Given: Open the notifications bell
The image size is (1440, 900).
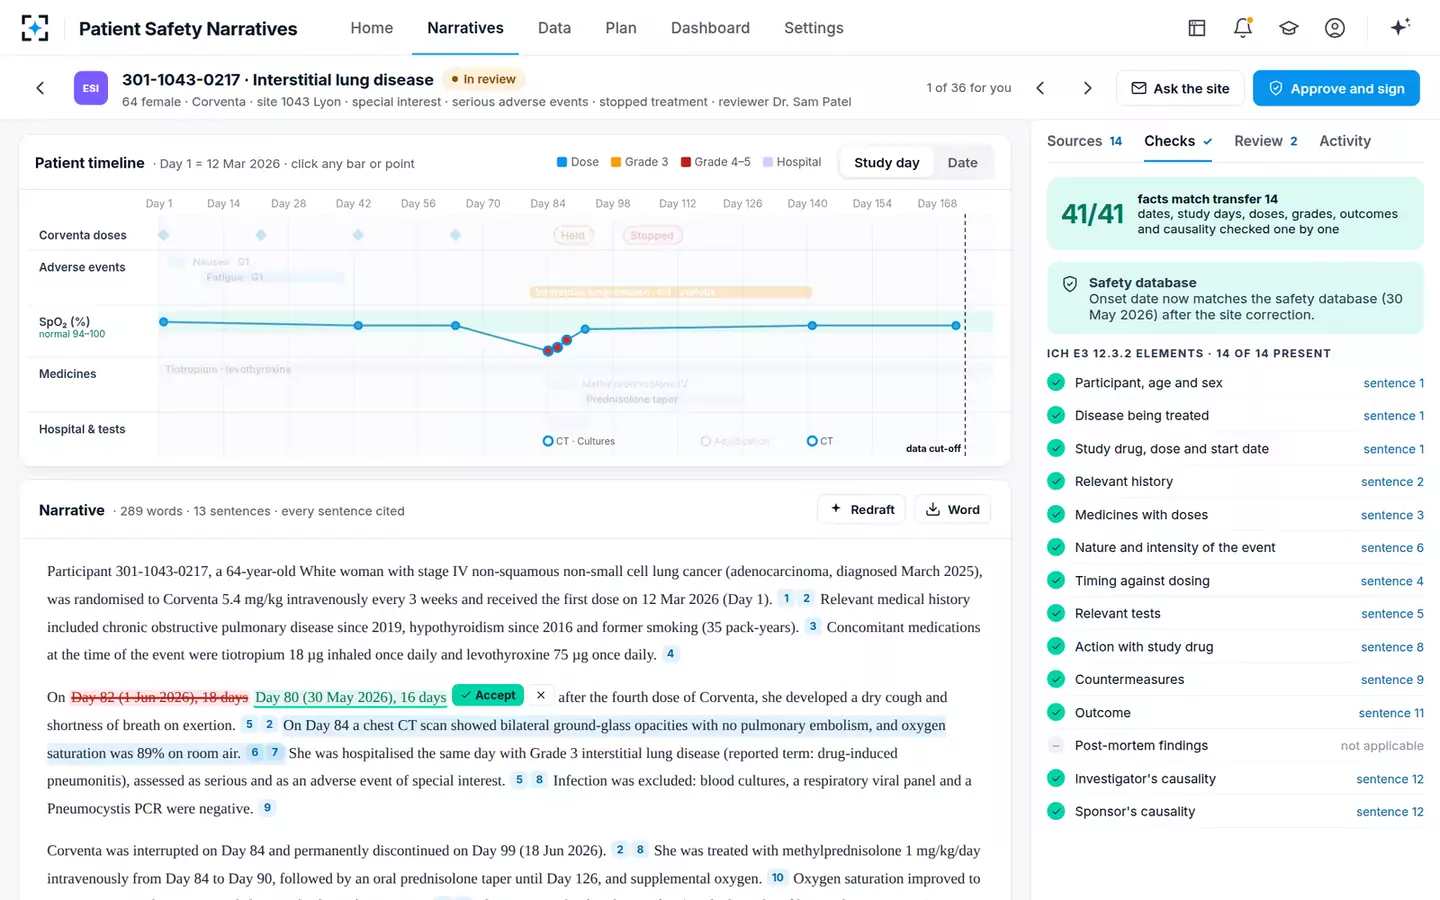Looking at the screenshot, I should click(x=1243, y=28).
